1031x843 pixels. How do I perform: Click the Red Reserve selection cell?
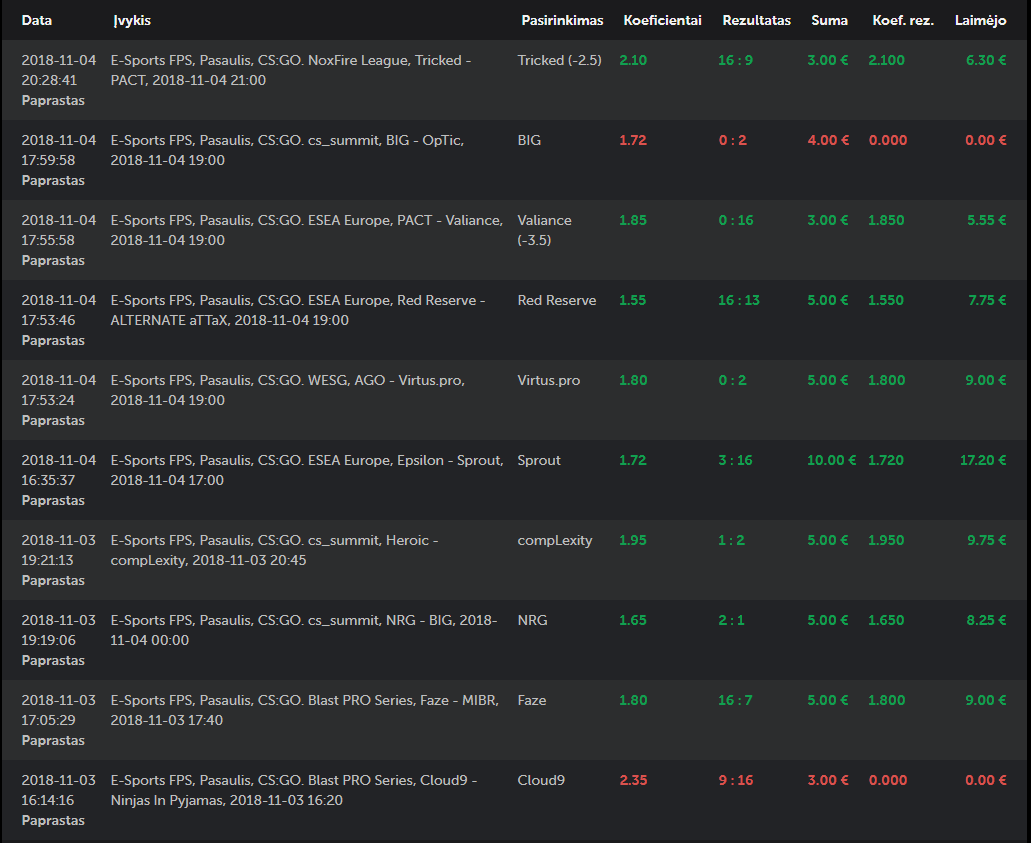557,300
